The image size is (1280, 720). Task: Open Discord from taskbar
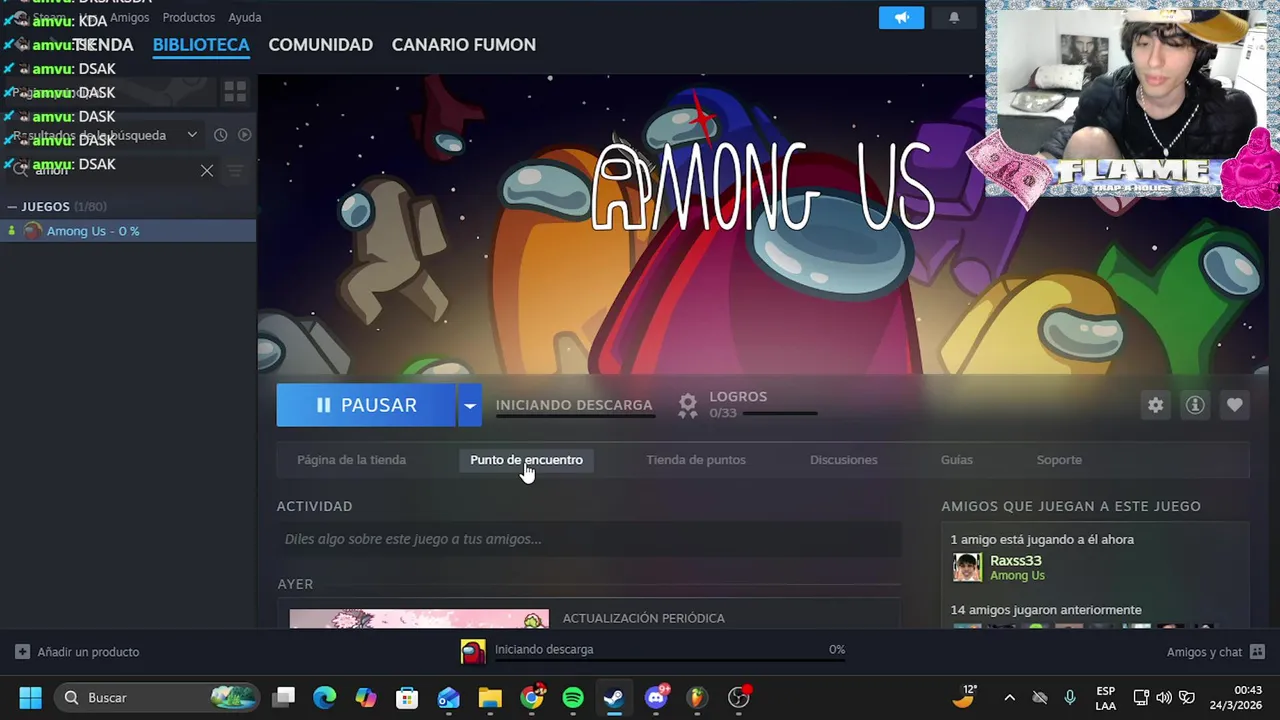(656, 697)
